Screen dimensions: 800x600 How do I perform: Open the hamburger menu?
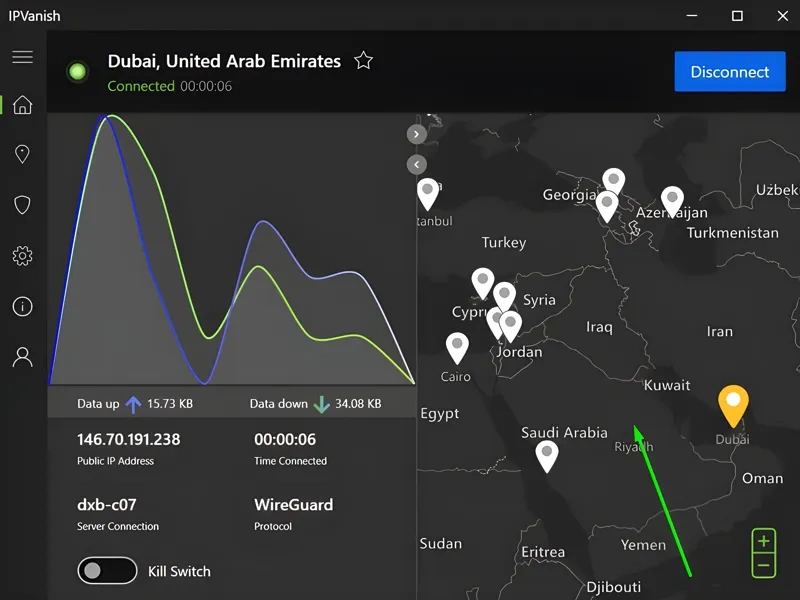(22, 57)
